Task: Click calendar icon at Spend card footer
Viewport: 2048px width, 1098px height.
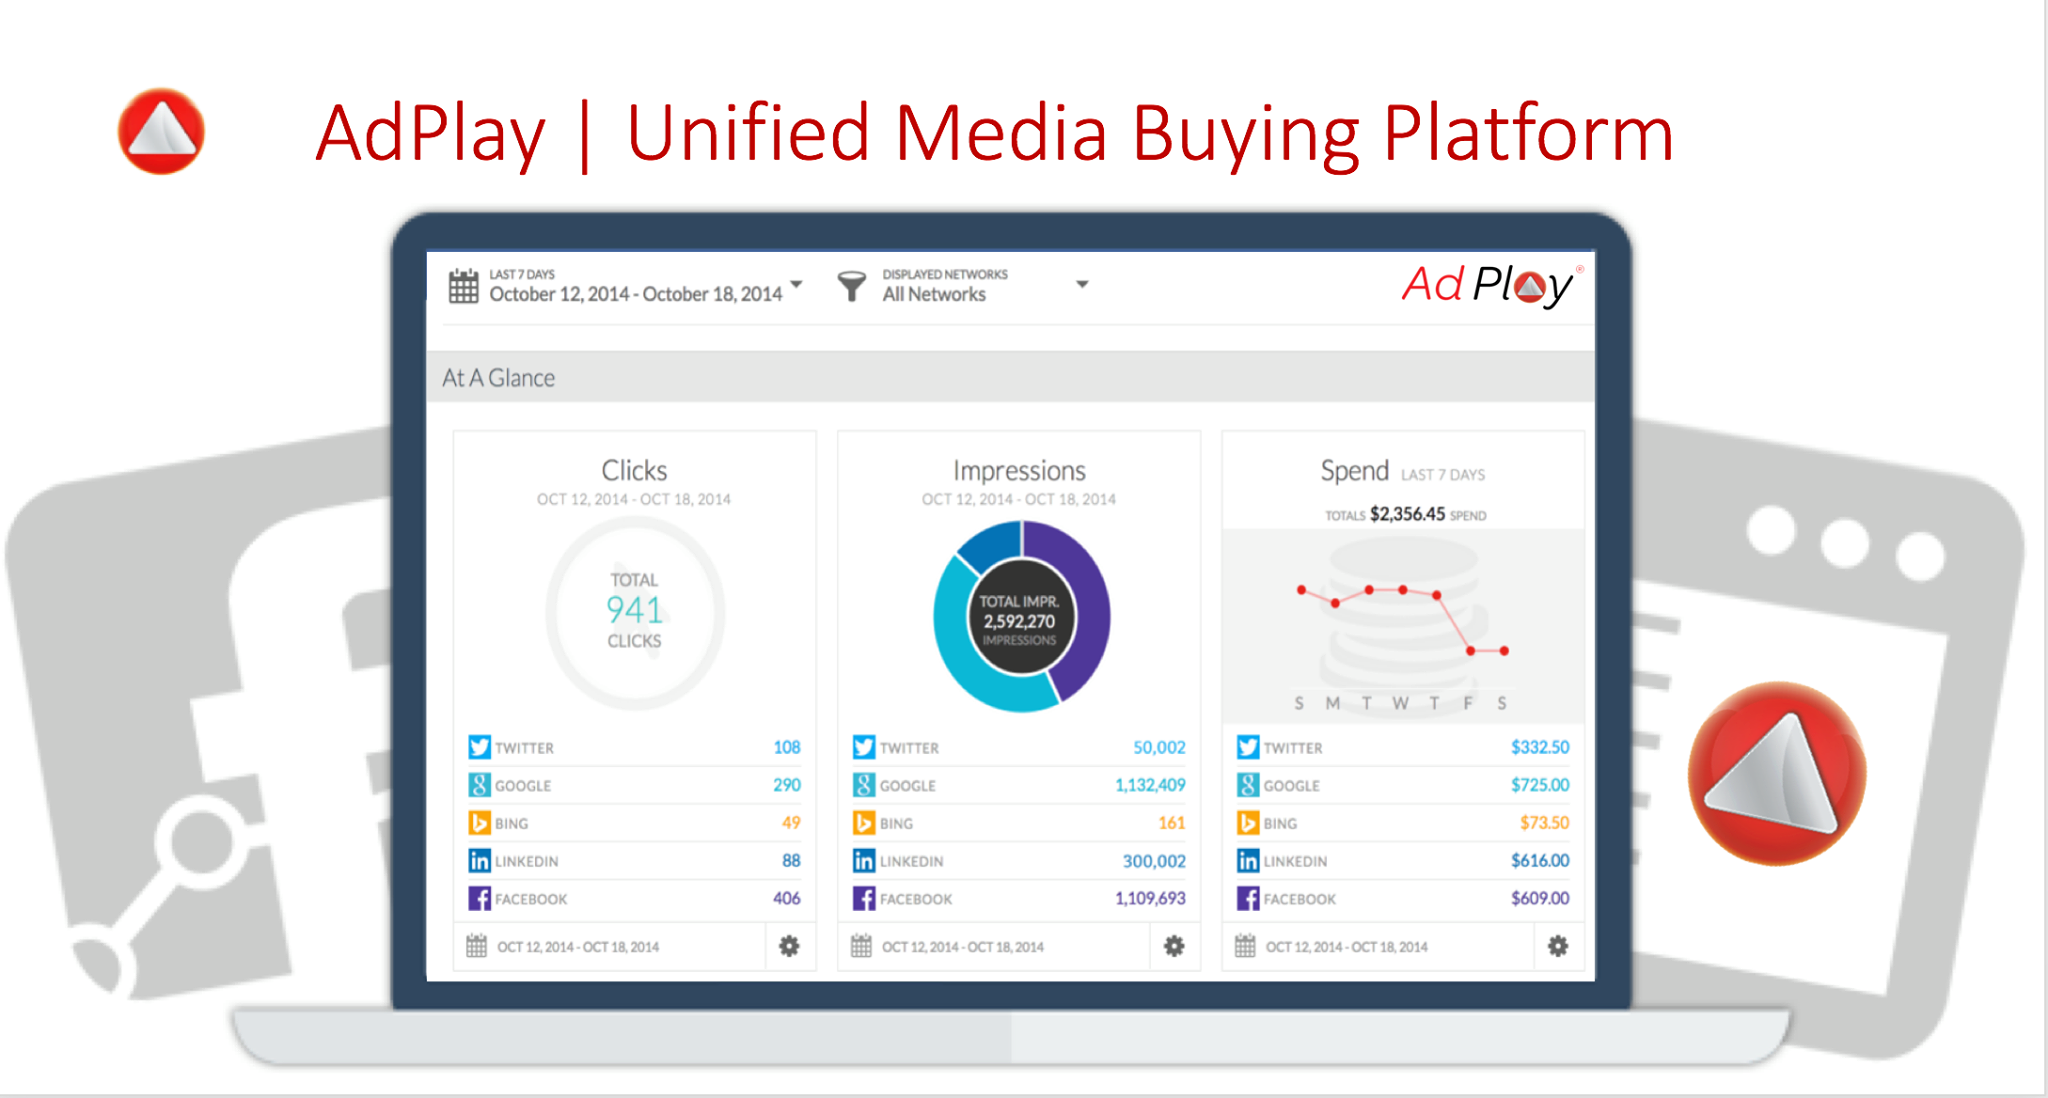Action: point(1245,946)
